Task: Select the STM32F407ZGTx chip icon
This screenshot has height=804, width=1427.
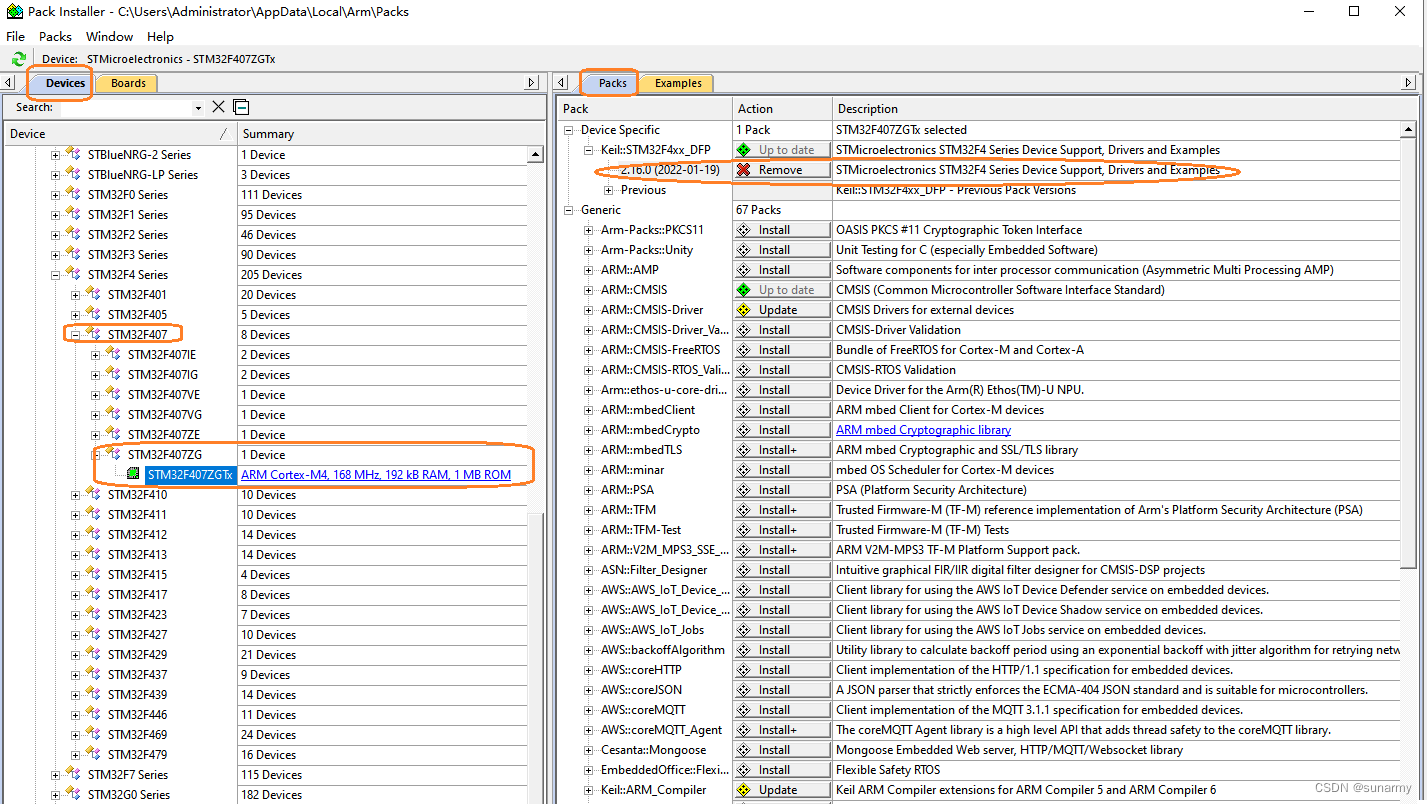Action: (x=134, y=474)
